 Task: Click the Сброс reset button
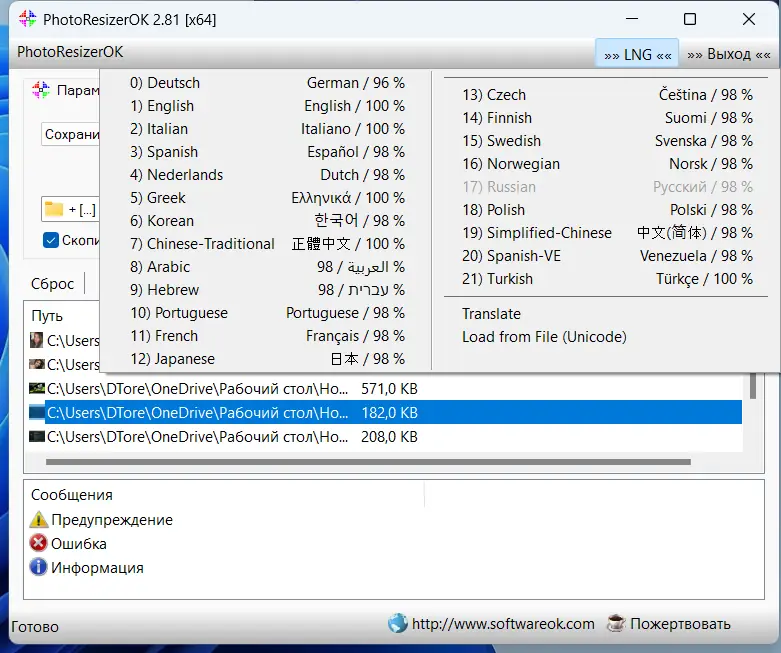click(52, 283)
